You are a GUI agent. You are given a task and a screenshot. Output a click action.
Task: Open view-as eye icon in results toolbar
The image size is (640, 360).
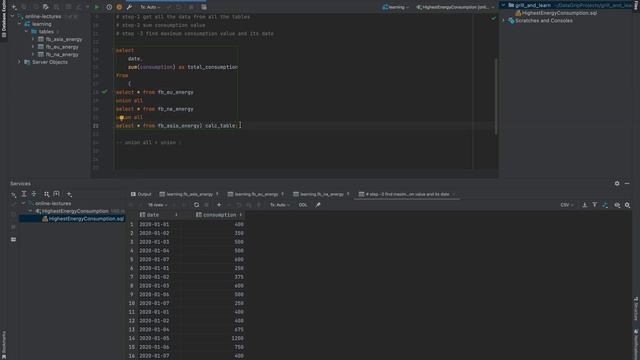[617, 205]
